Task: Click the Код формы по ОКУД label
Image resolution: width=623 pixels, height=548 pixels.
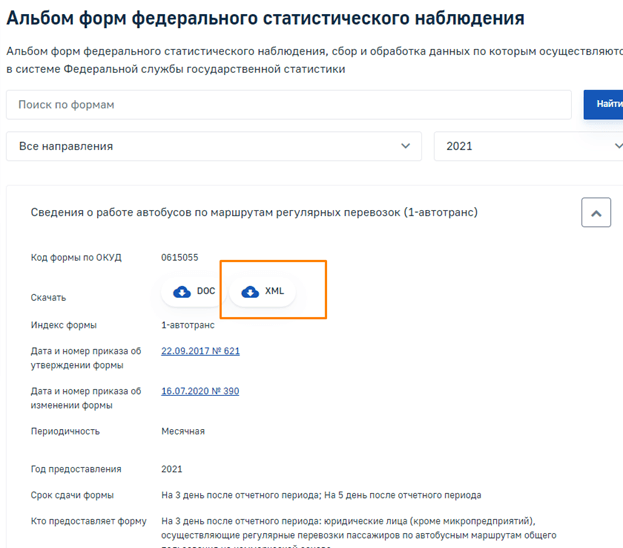Action: (x=76, y=258)
